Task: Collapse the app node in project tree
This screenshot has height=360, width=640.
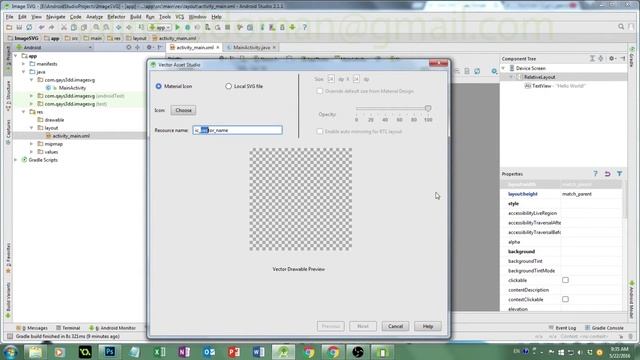Action: pos(16,56)
